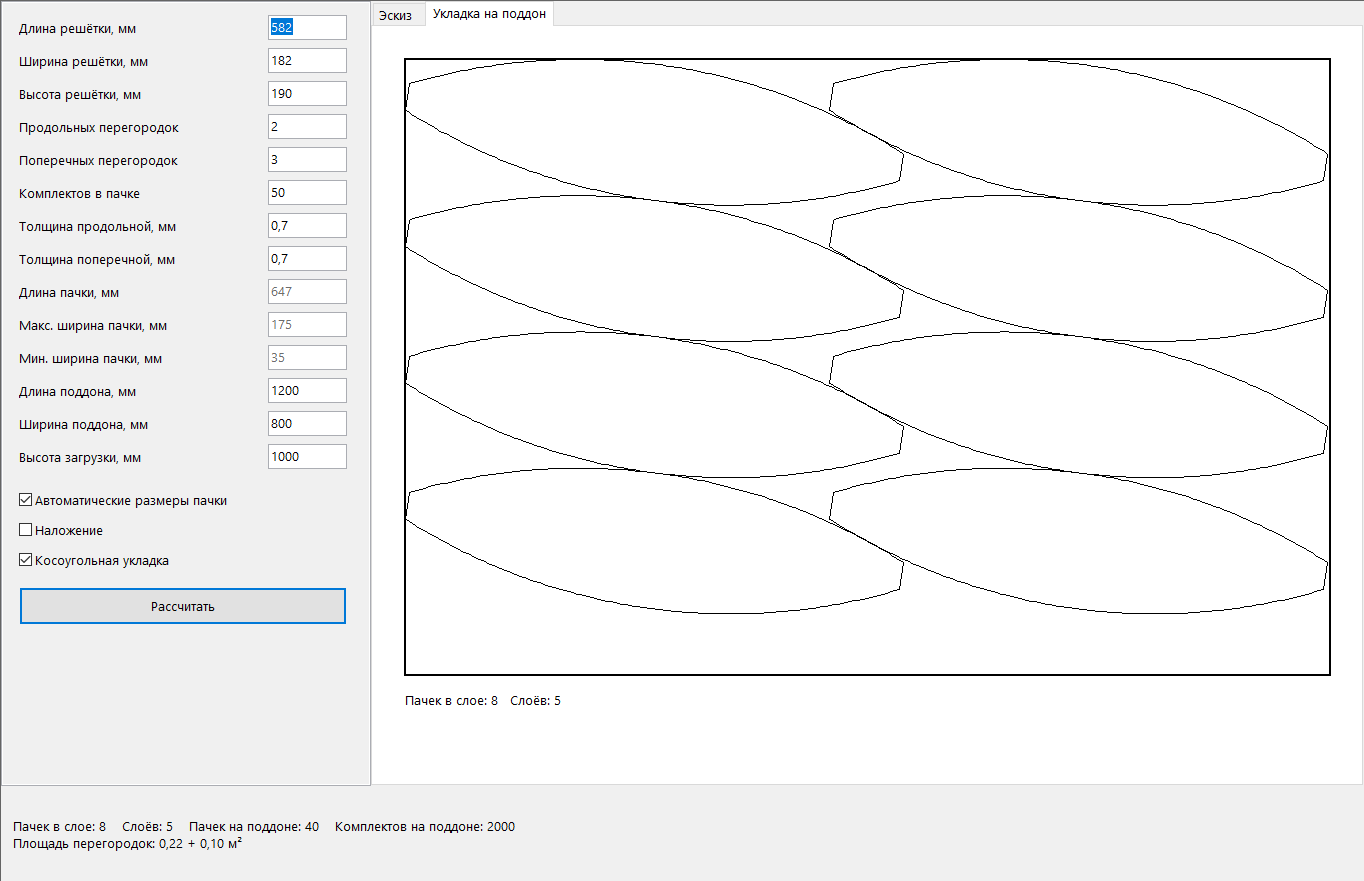Click the 'Слоёв: 5' text under the drawing
This screenshot has height=881, width=1364.
tap(535, 701)
